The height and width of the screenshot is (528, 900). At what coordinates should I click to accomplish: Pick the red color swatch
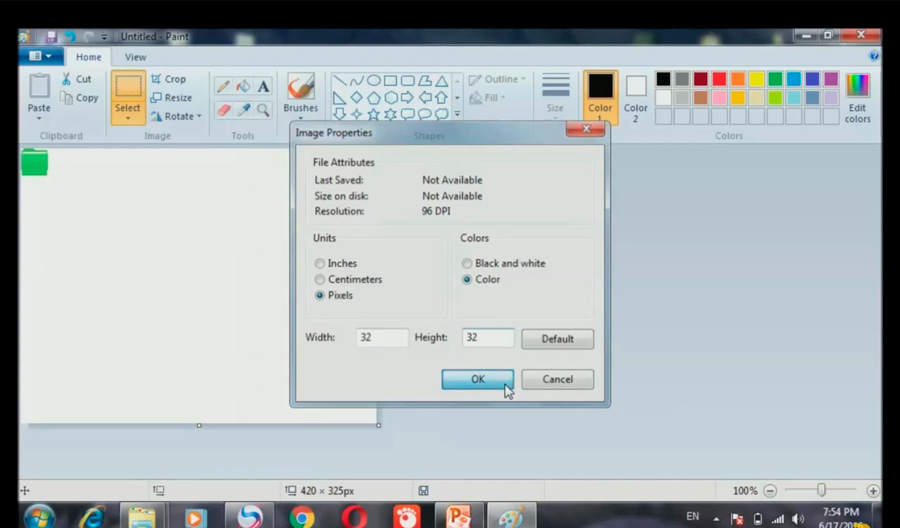[719, 79]
